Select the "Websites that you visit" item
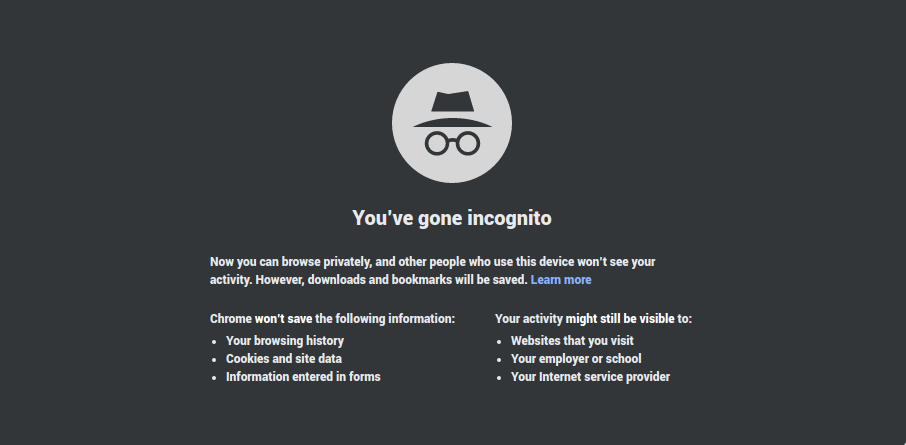906x445 pixels. 572,341
